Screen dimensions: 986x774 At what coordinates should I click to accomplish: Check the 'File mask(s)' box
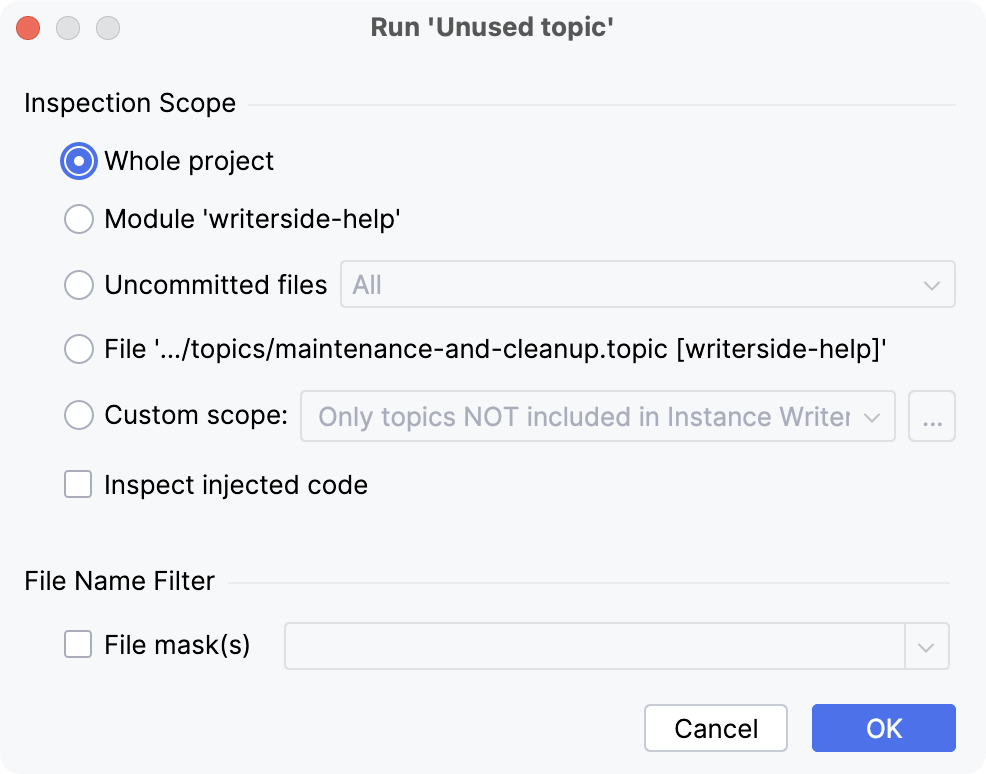coord(77,645)
